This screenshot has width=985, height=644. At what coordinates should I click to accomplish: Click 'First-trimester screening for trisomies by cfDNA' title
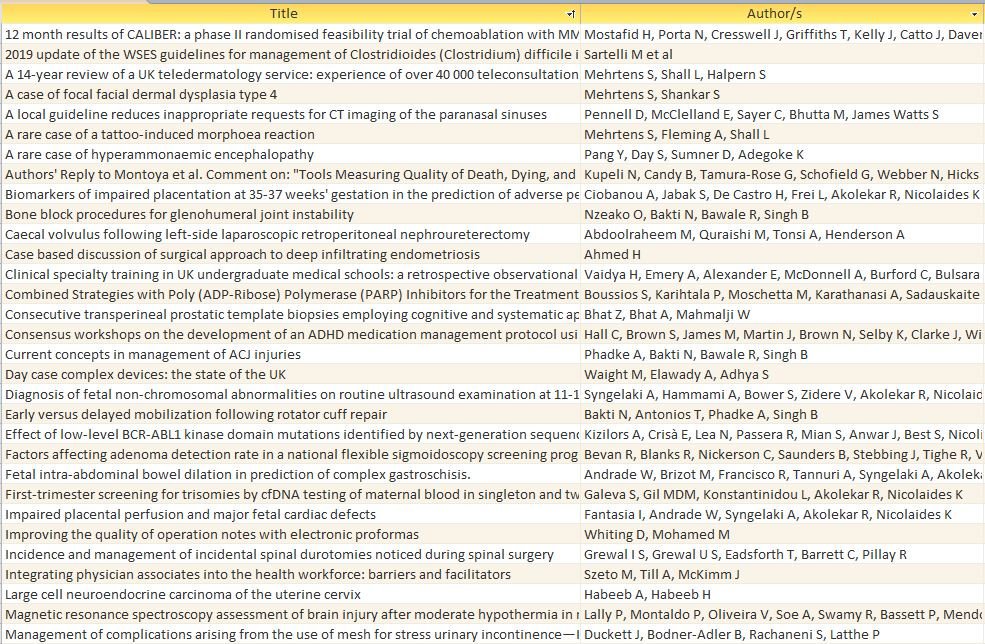point(291,494)
